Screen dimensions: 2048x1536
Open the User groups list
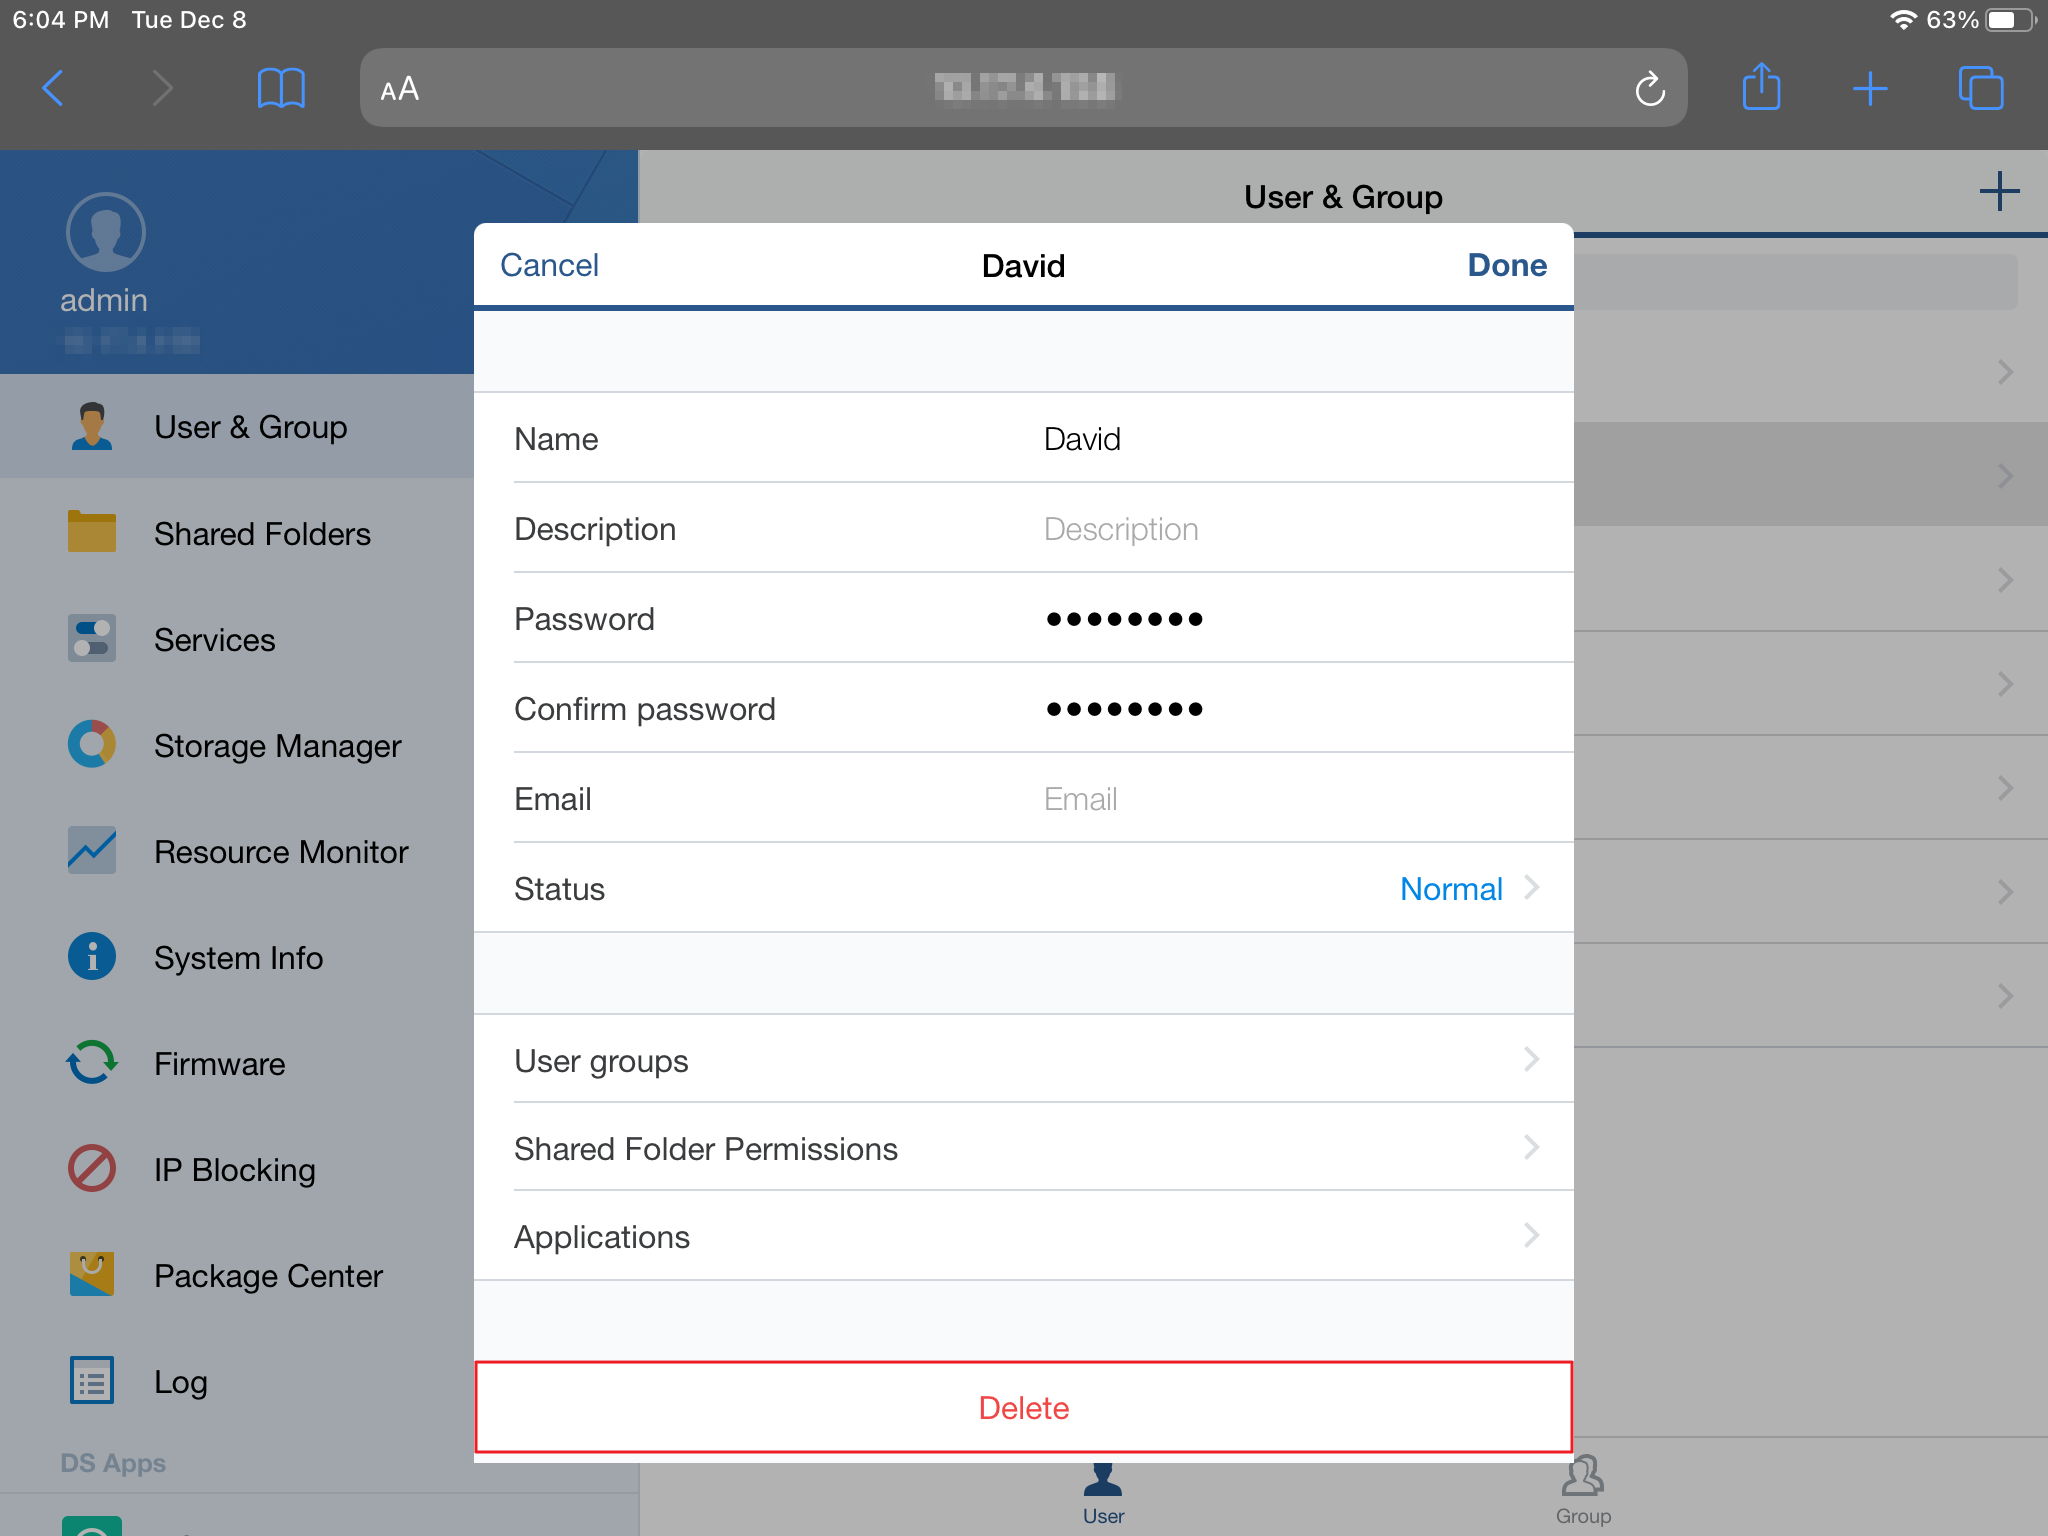[1023, 1060]
